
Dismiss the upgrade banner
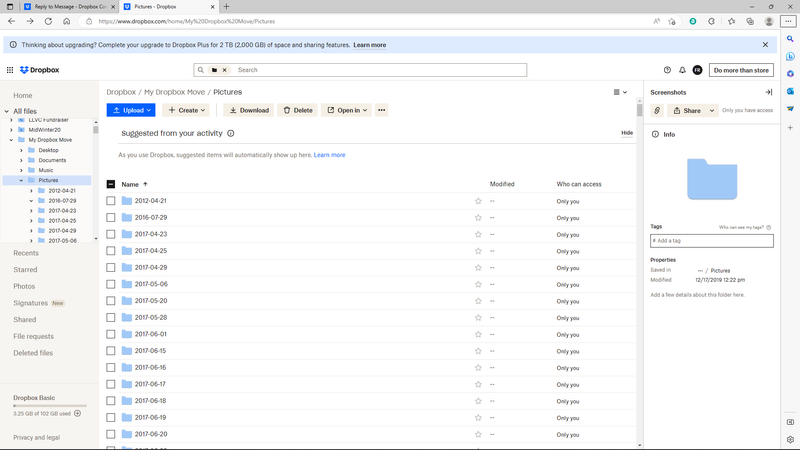pos(765,45)
